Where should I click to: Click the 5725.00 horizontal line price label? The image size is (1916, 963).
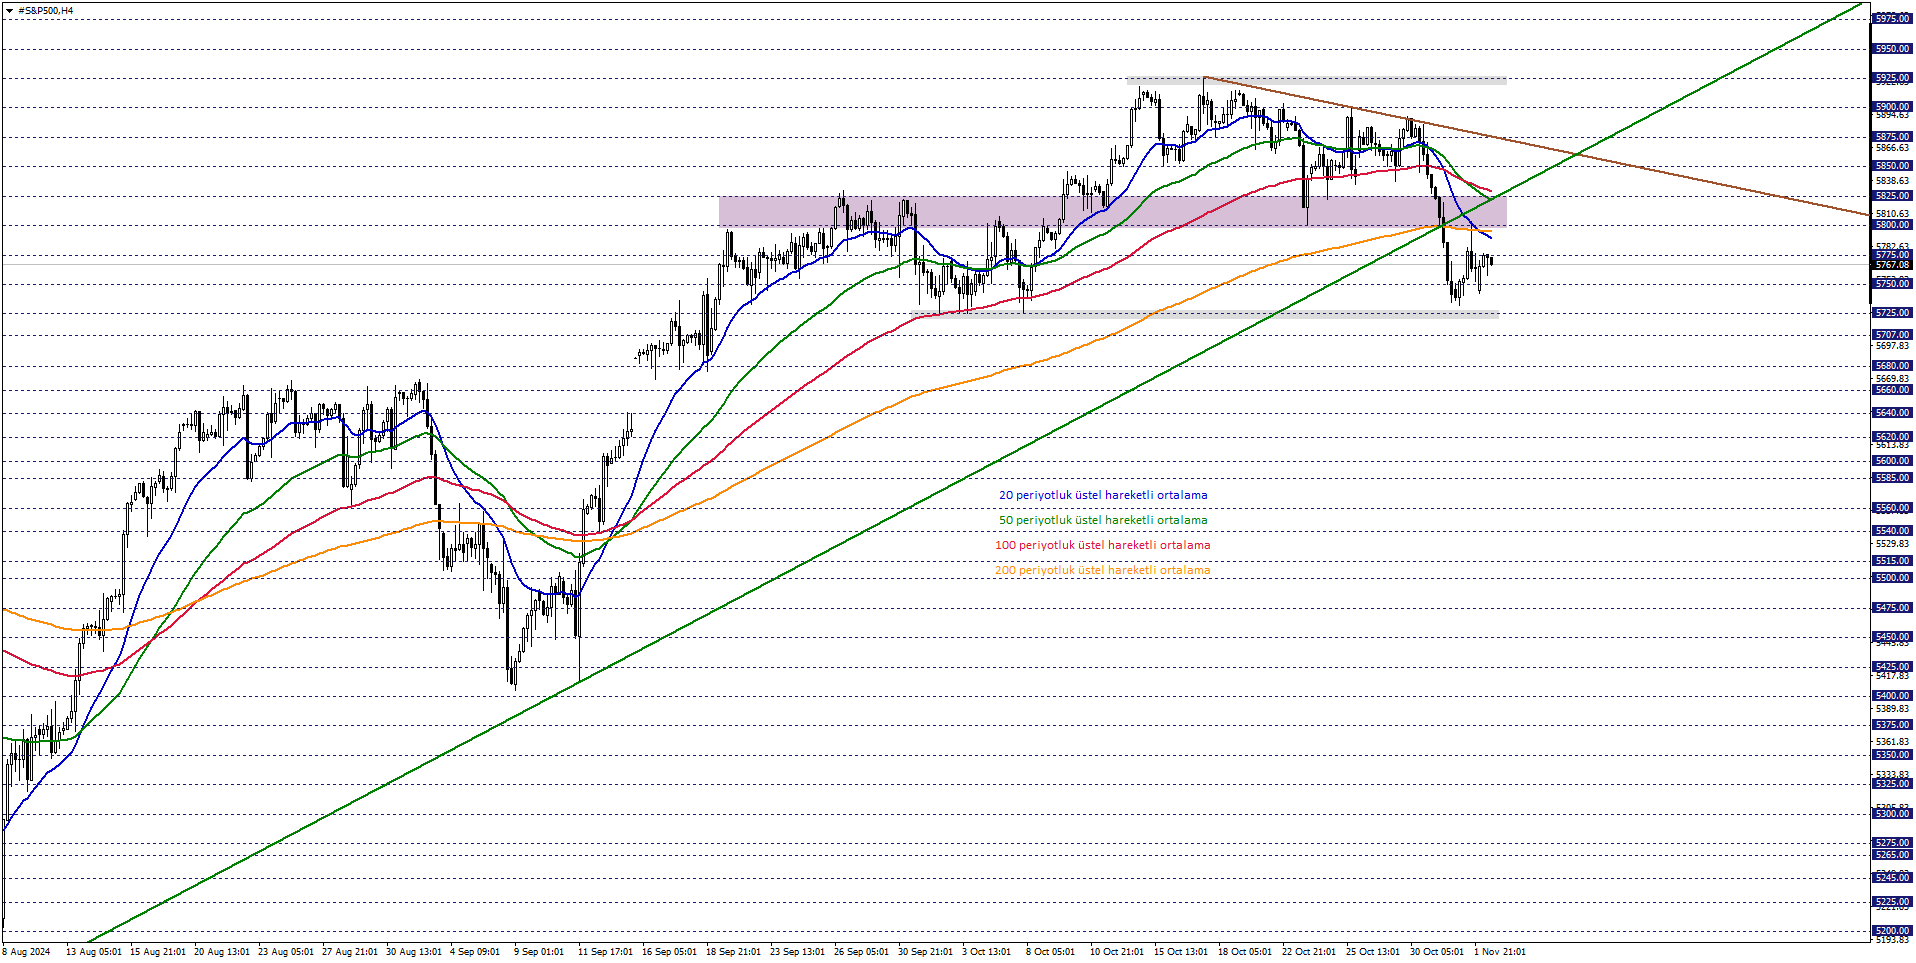[x=1892, y=313]
